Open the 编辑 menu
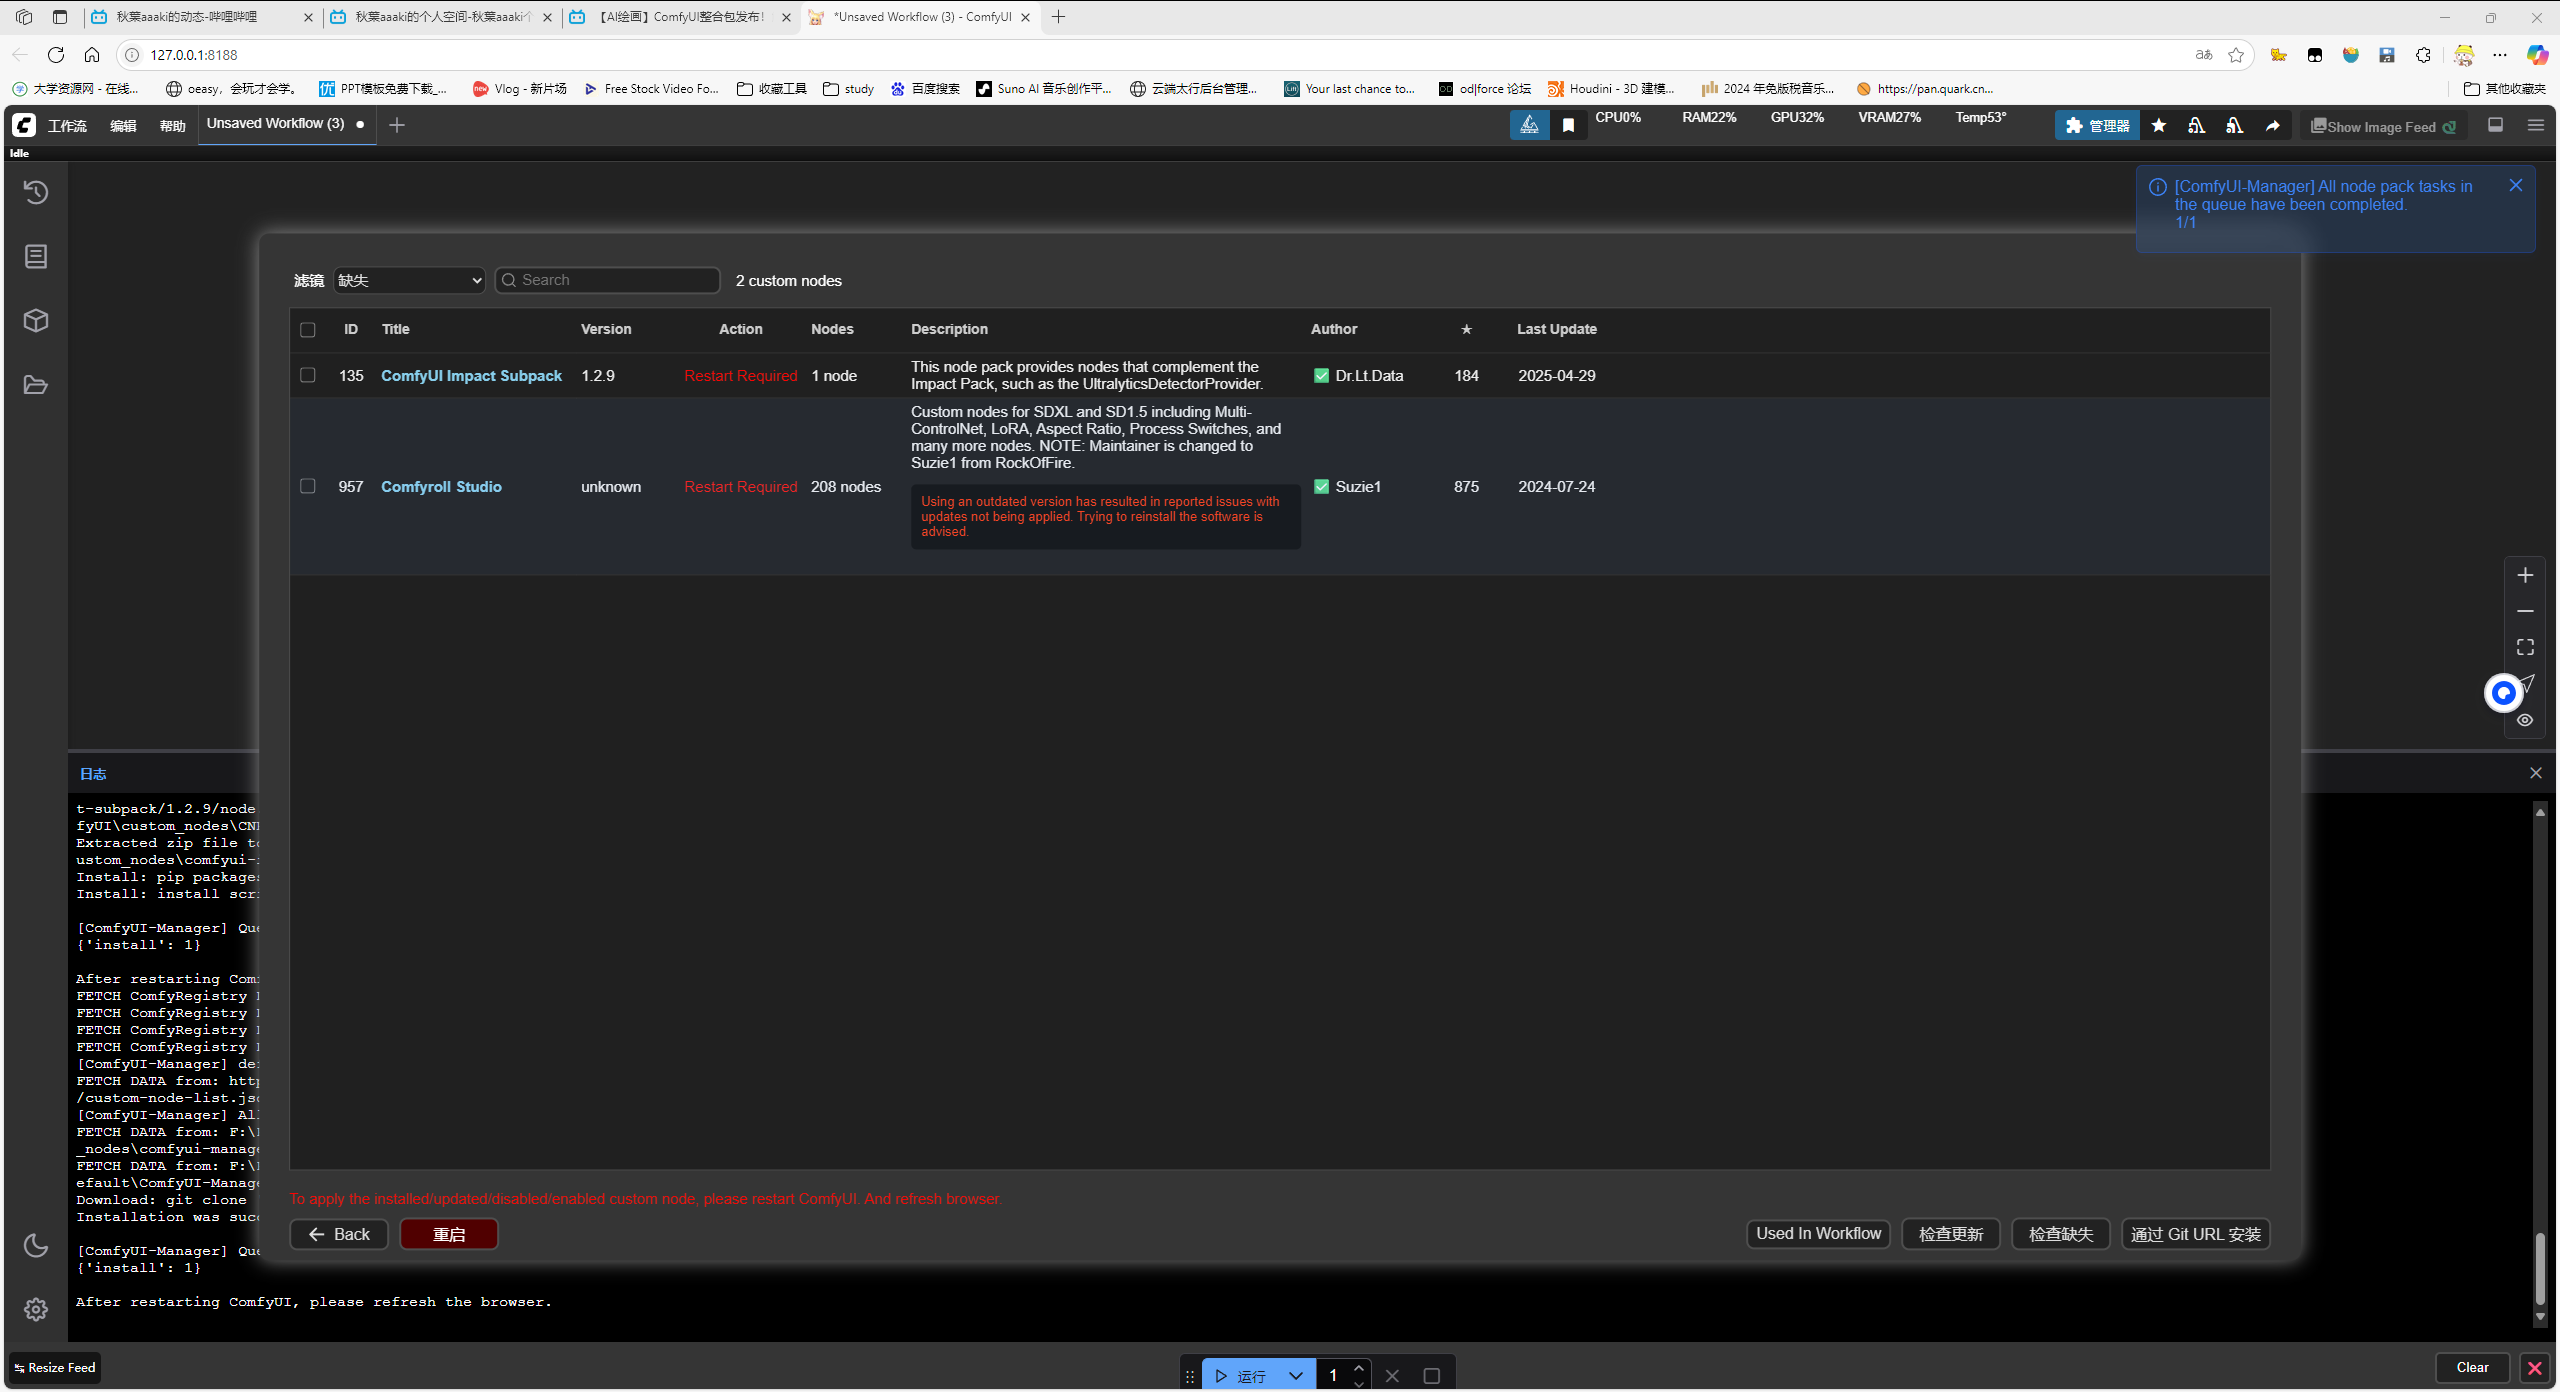The width and height of the screenshot is (2560, 1392). click(123, 126)
